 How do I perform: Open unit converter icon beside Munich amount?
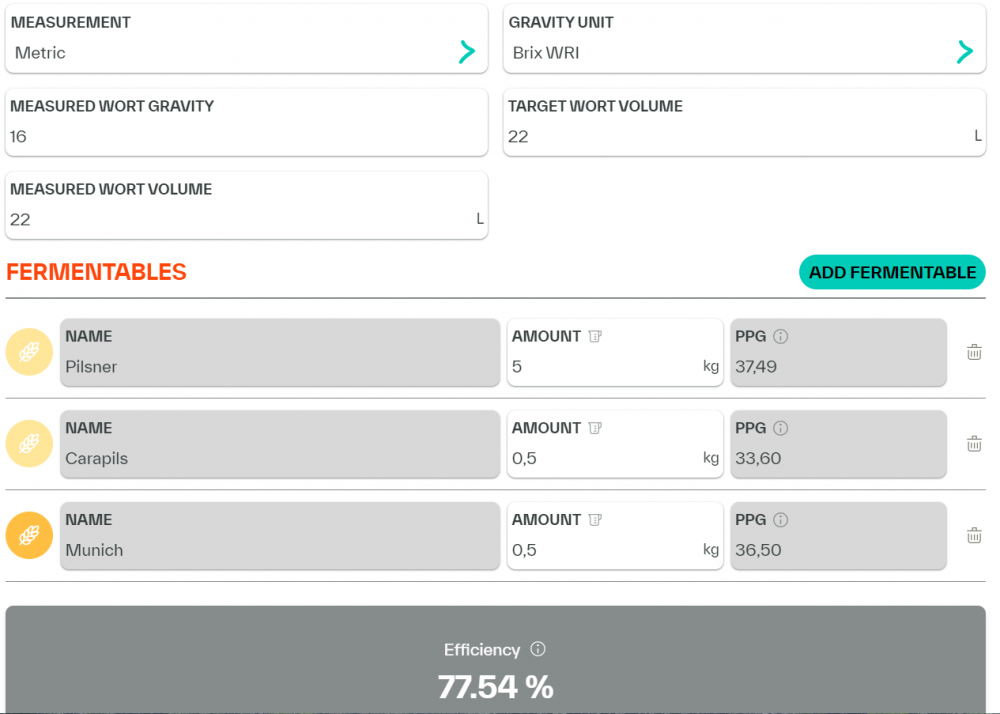click(x=595, y=520)
